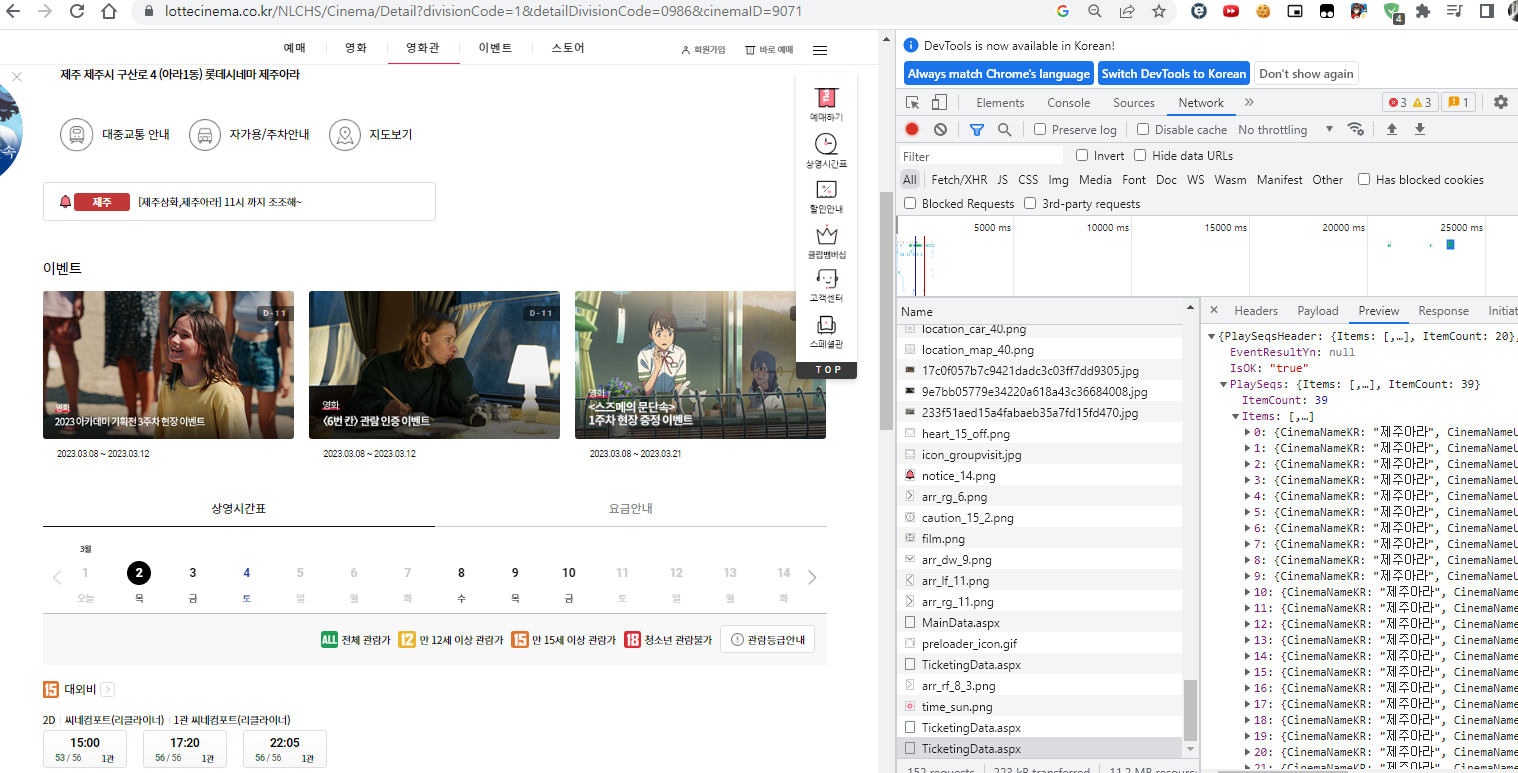
Task: Click the Import HAR upload arrow icon
Action: click(1391, 129)
